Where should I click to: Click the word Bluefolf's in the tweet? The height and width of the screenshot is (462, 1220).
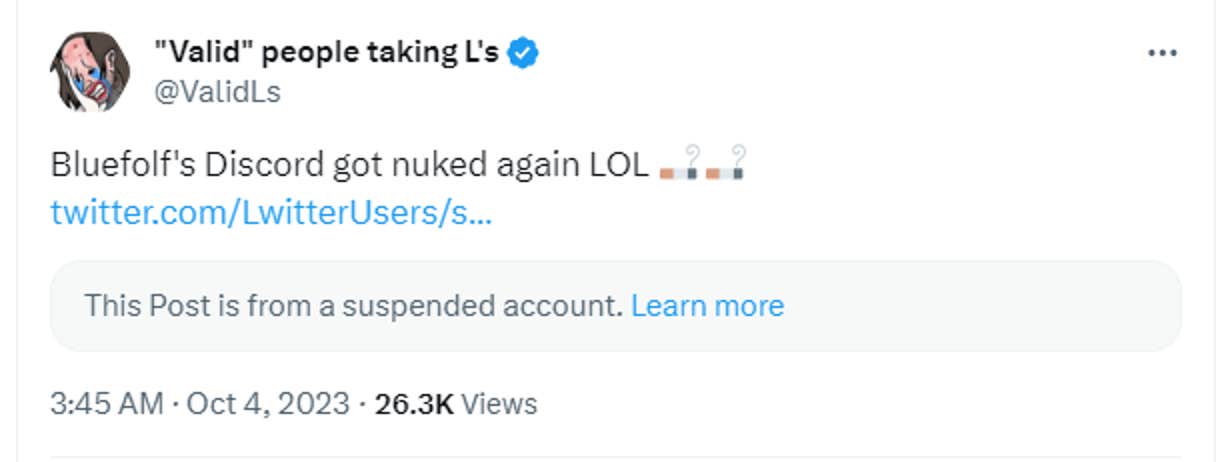(122, 165)
